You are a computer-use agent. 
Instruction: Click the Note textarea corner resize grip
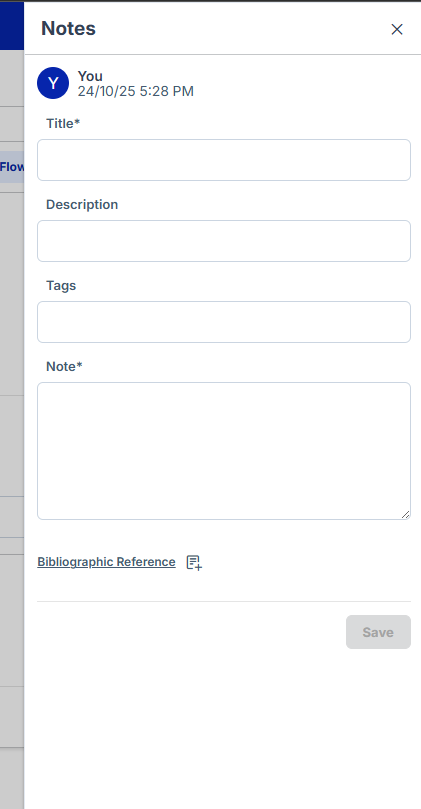point(406,514)
